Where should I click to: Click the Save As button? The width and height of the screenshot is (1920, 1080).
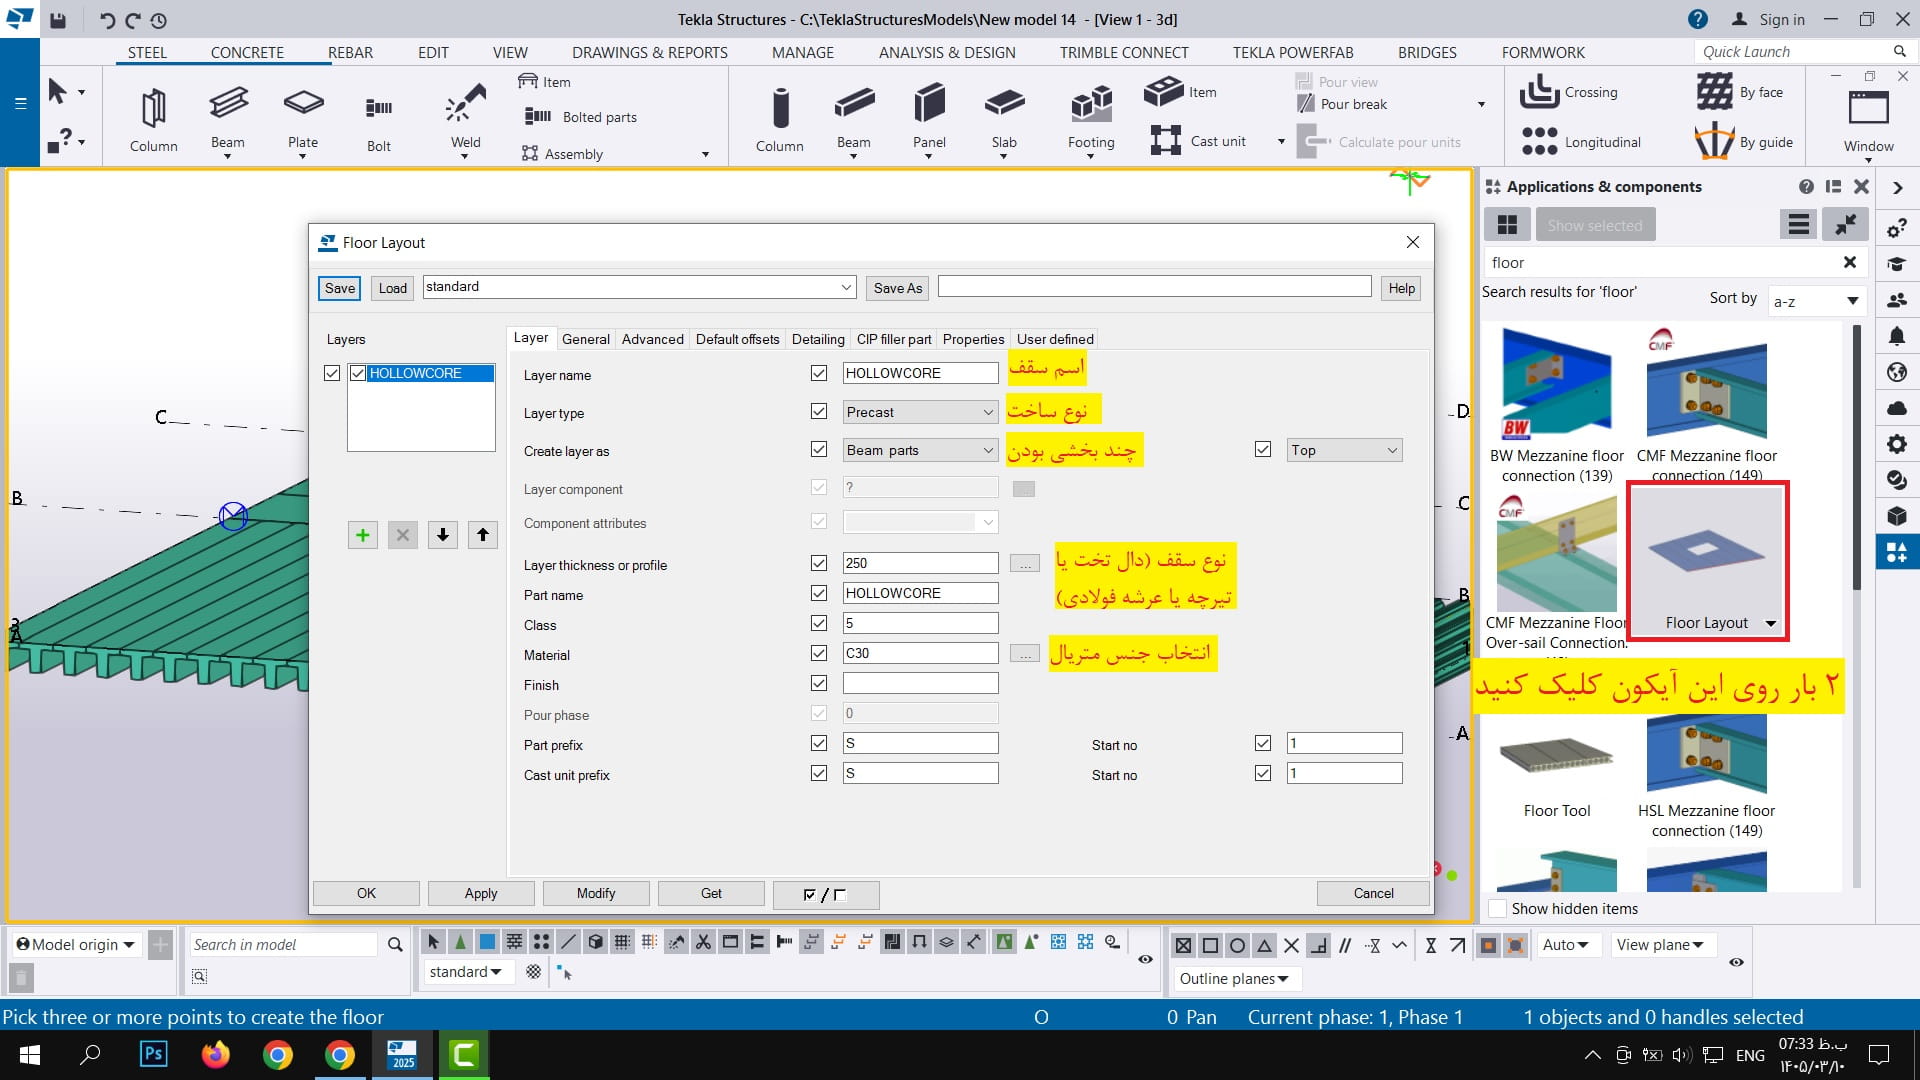tap(897, 288)
